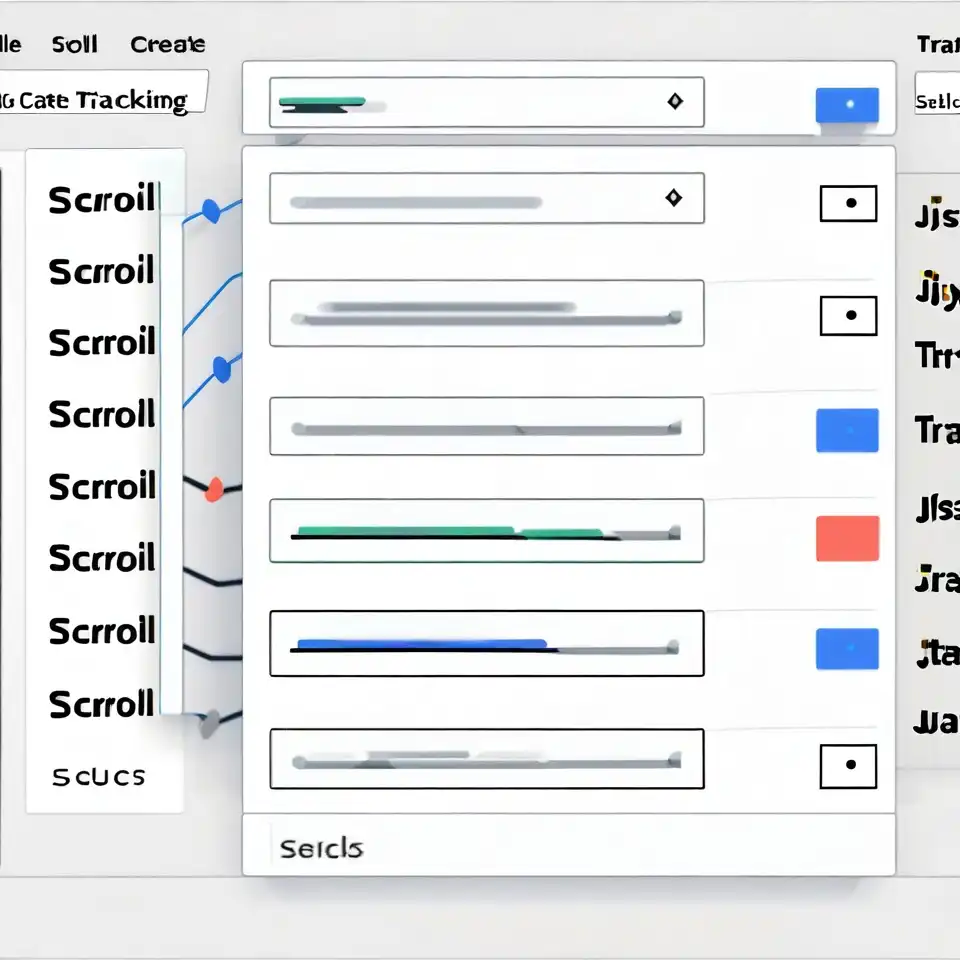Click the Scucs label below the Scroil list
Image resolution: width=960 pixels, height=960 pixels.
click(97, 776)
